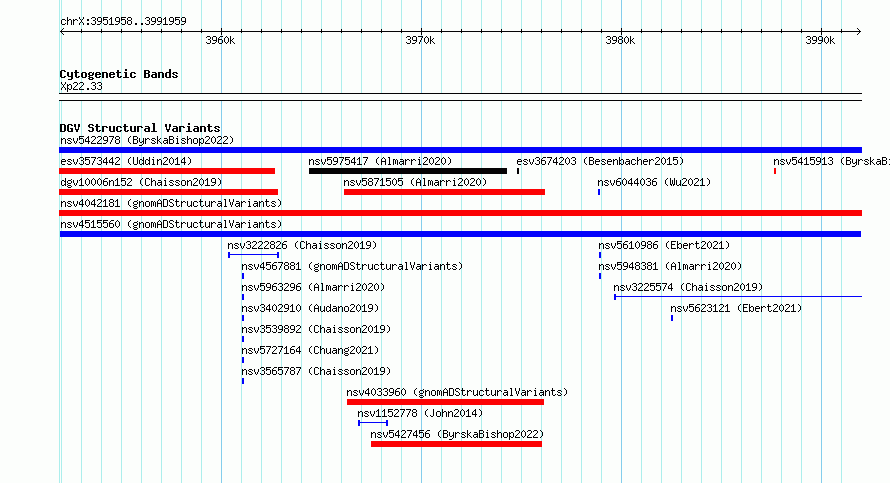Open nsv5610986 (Ebert2021) label
Screen dimensions: 890x483
(x=664, y=245)
